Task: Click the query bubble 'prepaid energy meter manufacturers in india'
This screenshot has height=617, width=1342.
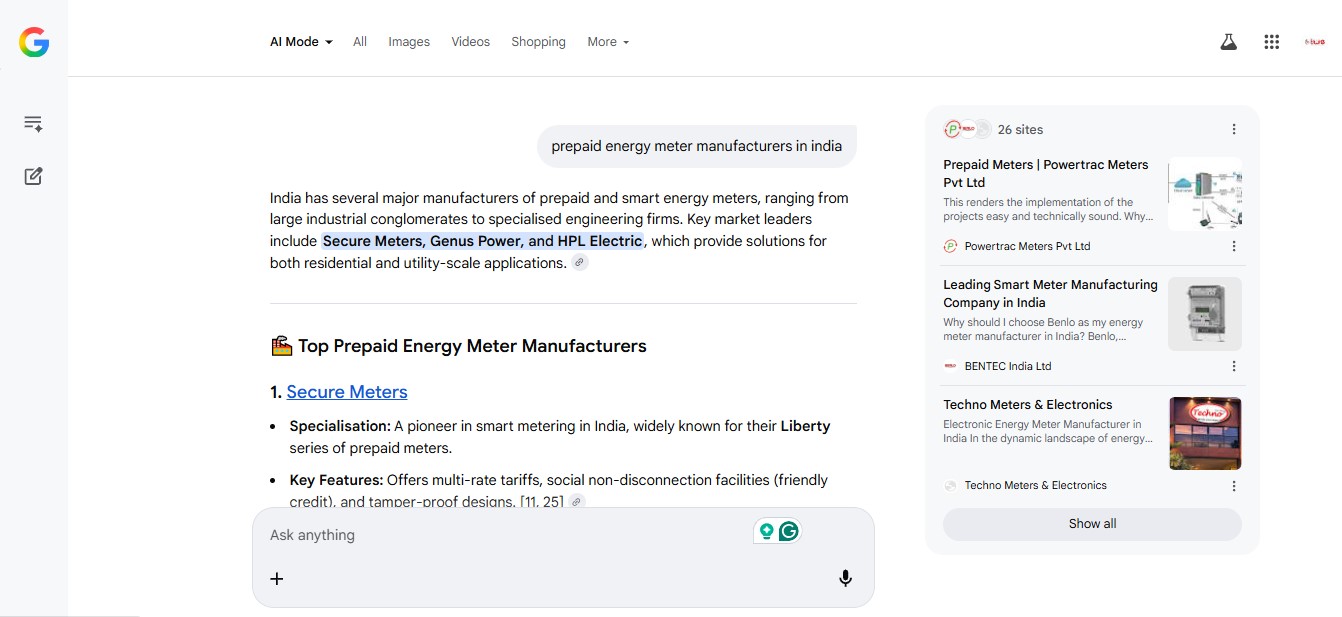Action: 697,146
